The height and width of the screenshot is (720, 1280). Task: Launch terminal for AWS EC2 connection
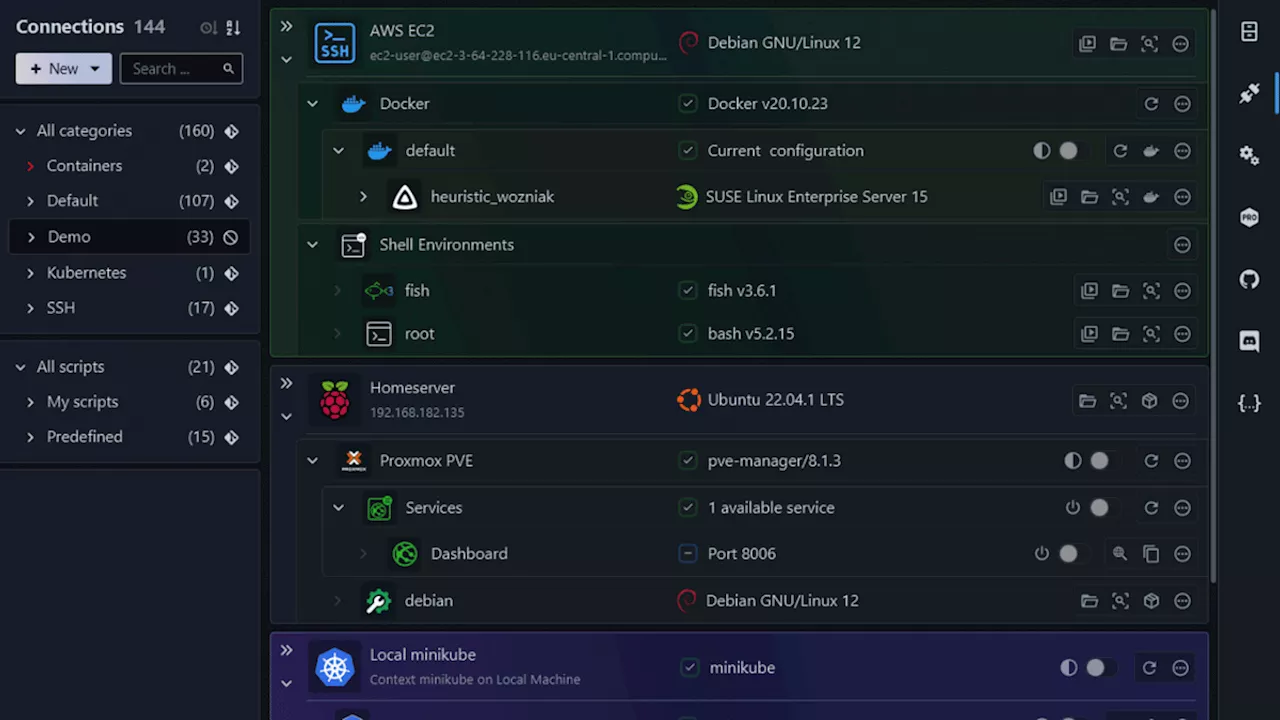point(1087,44)
